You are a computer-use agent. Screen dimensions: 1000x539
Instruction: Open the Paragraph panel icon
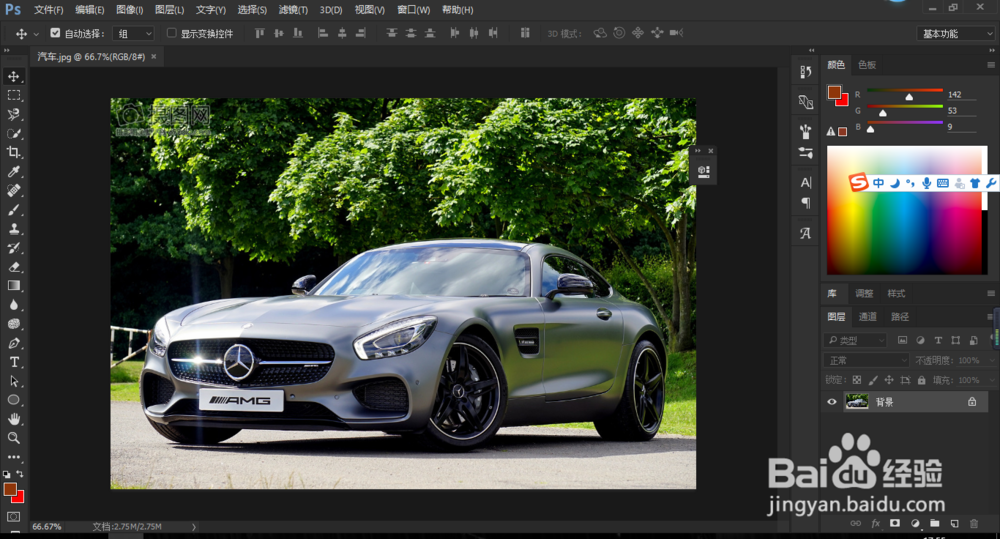(x=805, y=203)
